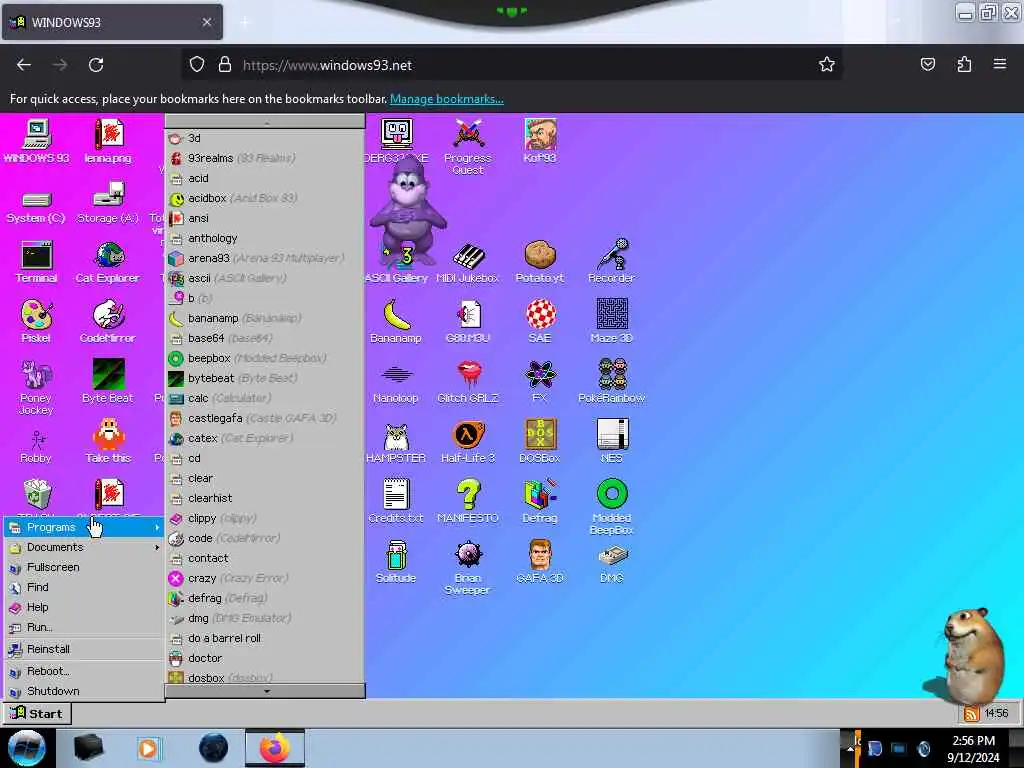Launch DOSBox desktop icon
Image resolution: width=1024 pixels, height=768 pixels.
click(x=540, y=441)
